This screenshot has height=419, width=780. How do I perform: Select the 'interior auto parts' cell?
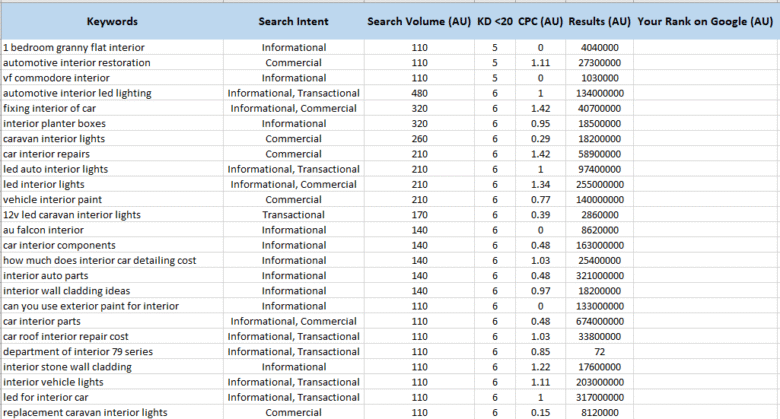pos(112,276)
